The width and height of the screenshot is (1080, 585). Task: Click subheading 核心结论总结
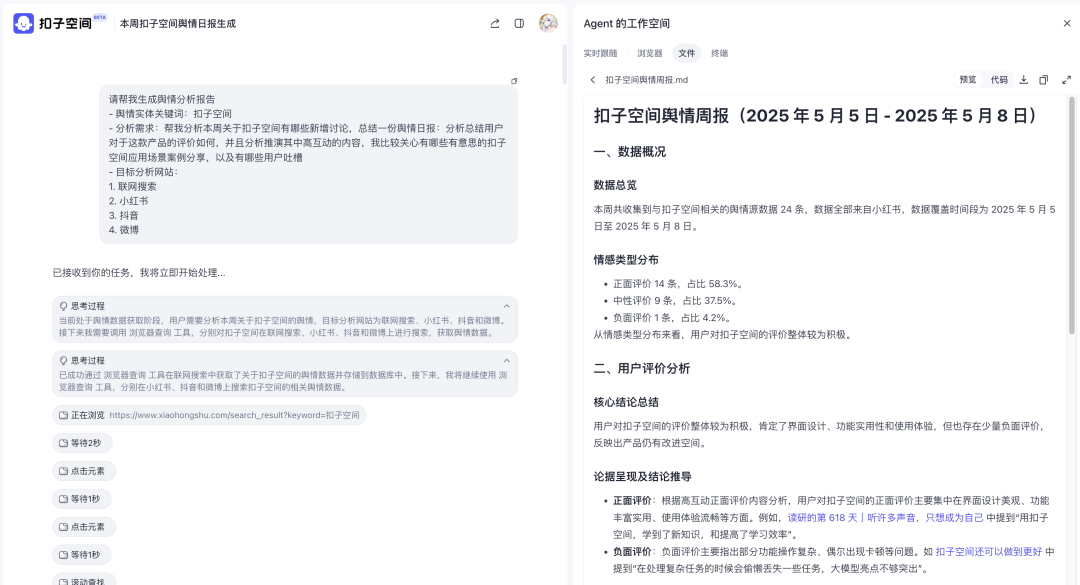(x=626, y=402)
